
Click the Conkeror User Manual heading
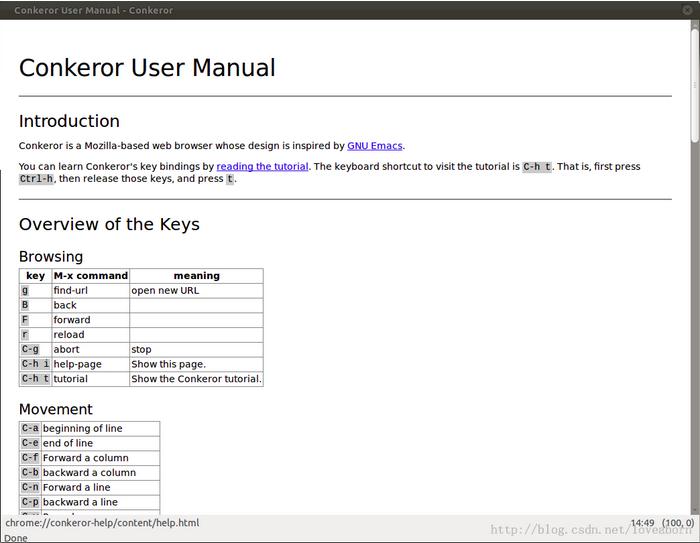pos(147,68)
